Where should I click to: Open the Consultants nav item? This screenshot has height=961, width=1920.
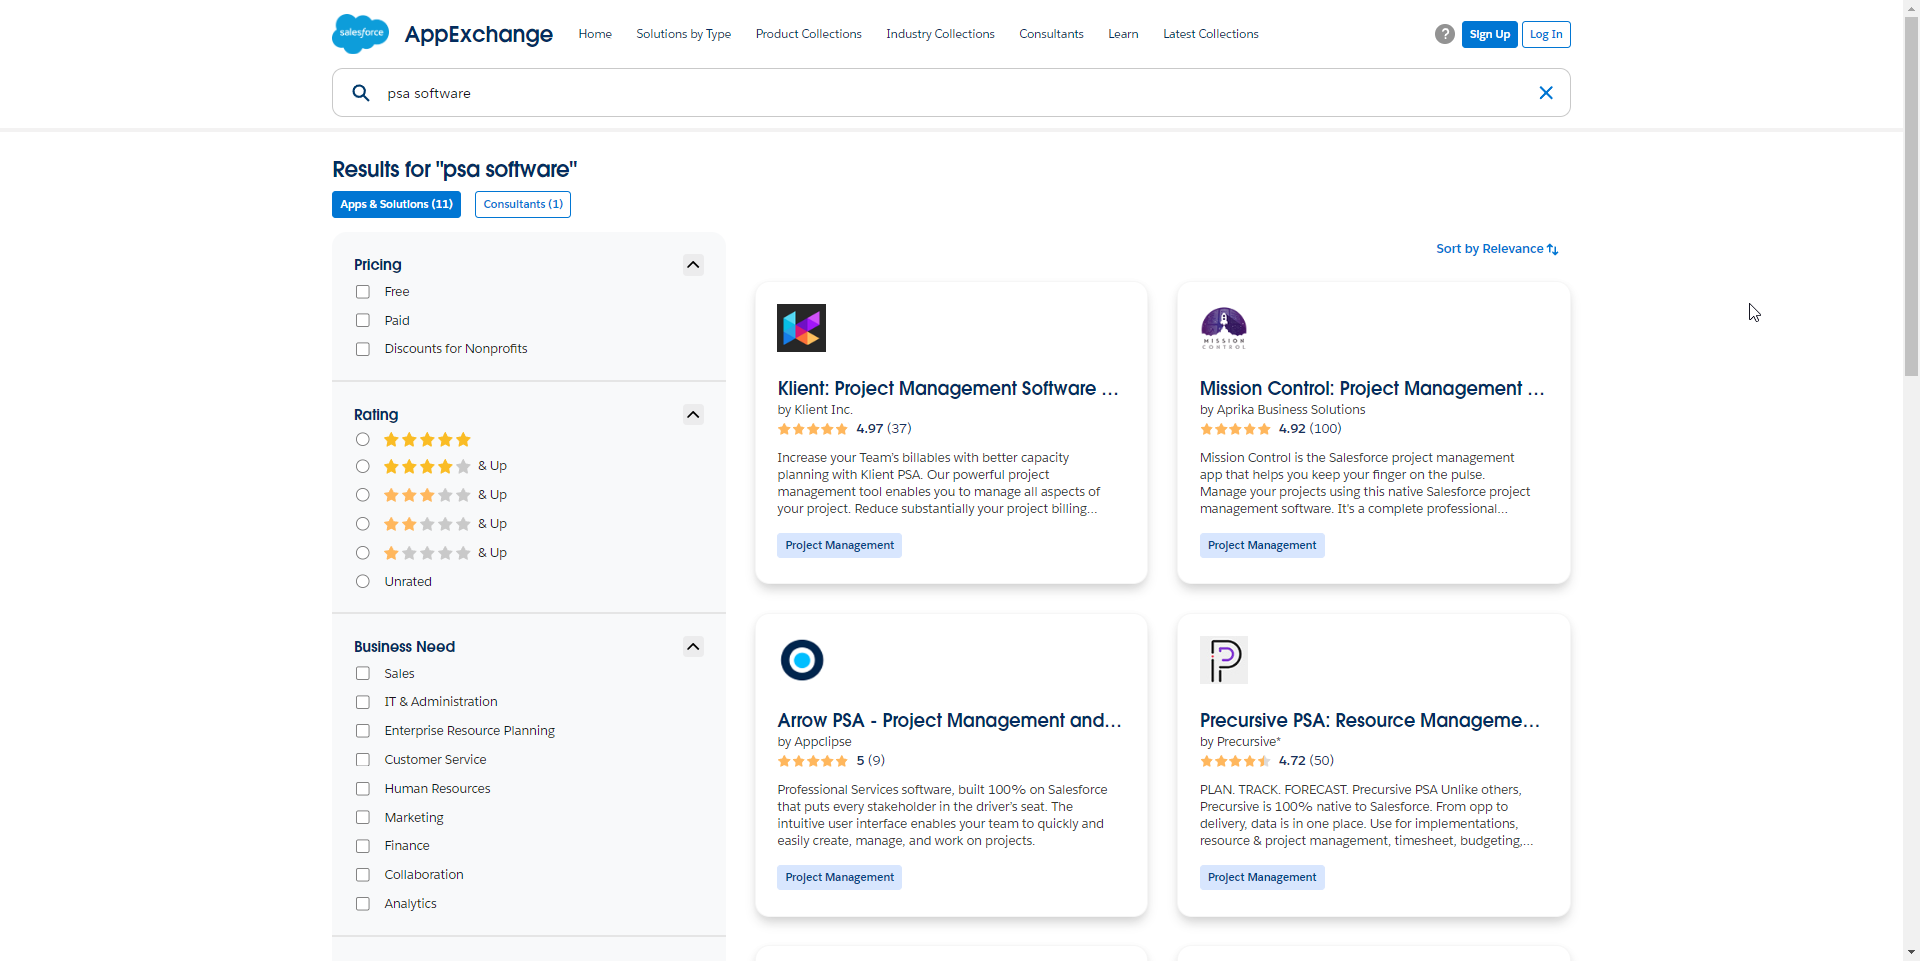1051,34
